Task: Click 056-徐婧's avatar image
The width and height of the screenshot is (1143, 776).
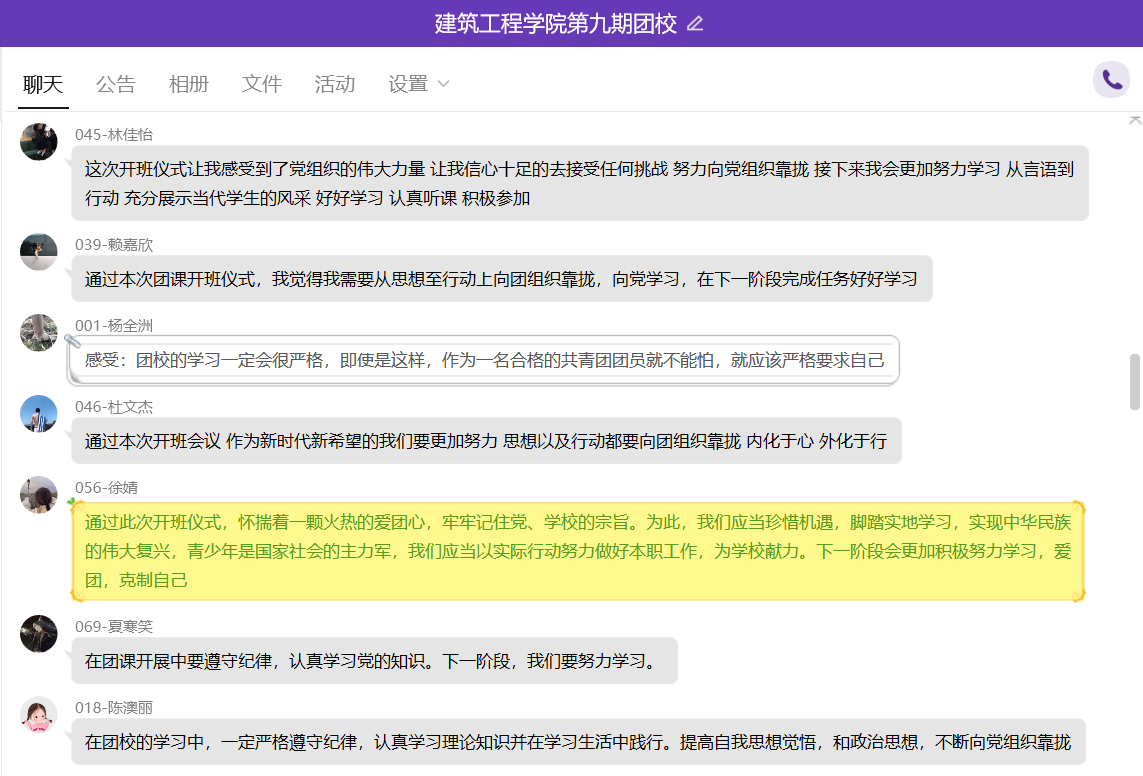Action: click(x=39, y=494)
